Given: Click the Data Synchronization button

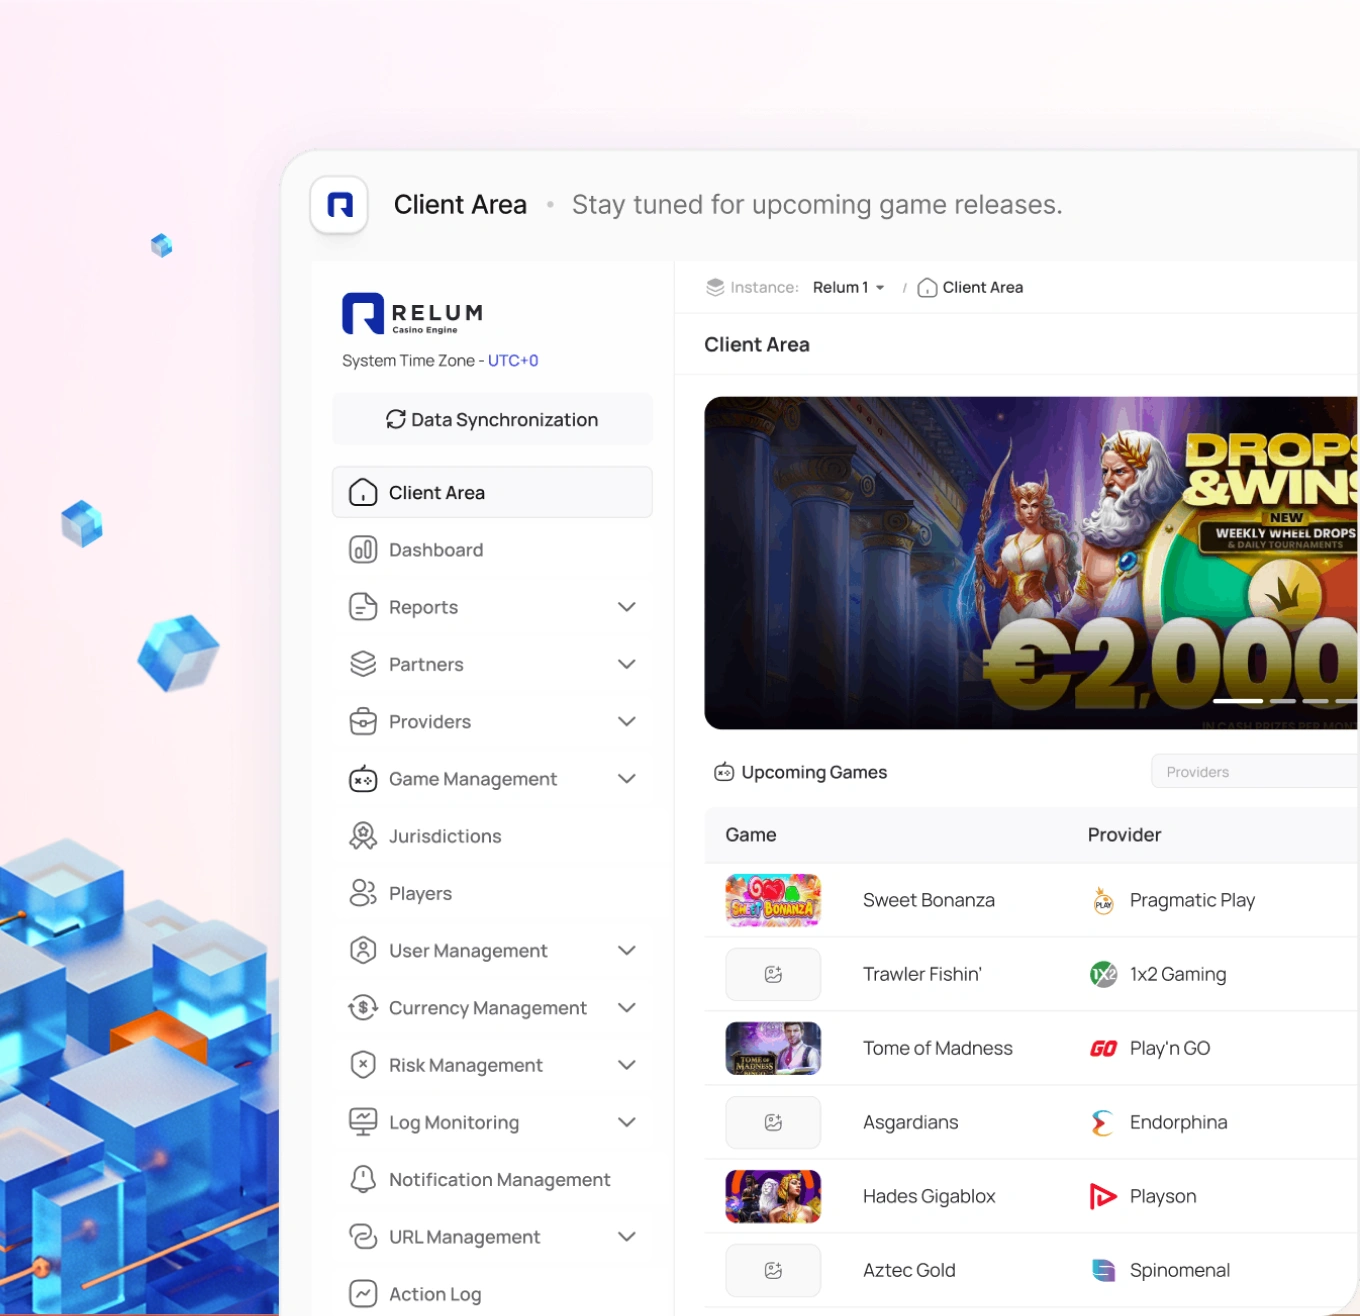Looking at the screenshot, I should pos(492,420).
